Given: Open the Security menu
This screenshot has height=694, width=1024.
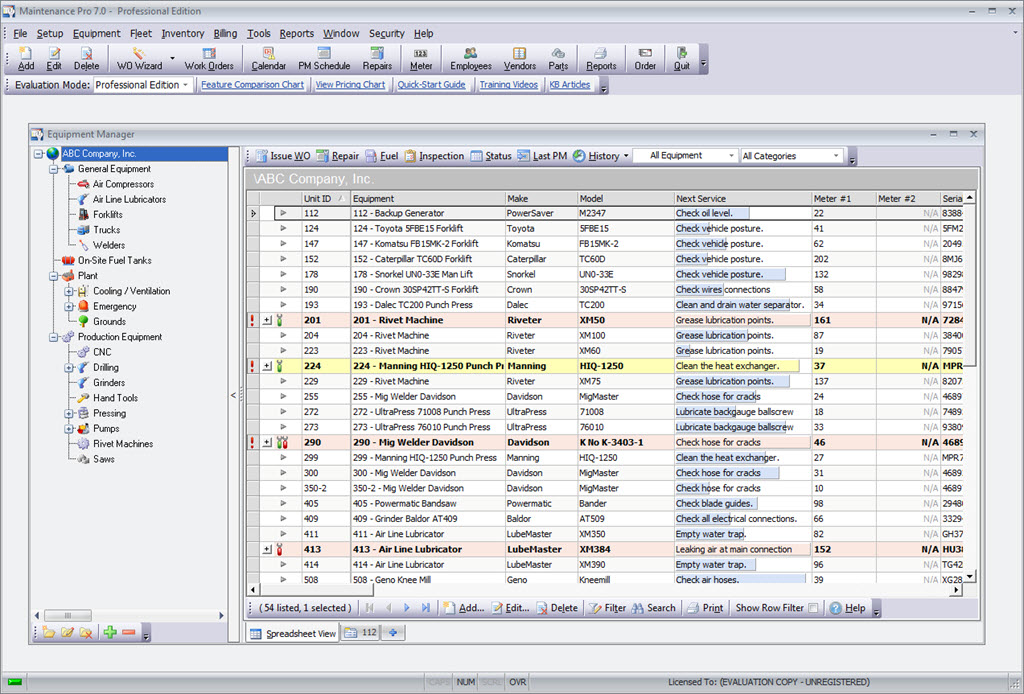Looking at the screenshot, I should [387, 33].
